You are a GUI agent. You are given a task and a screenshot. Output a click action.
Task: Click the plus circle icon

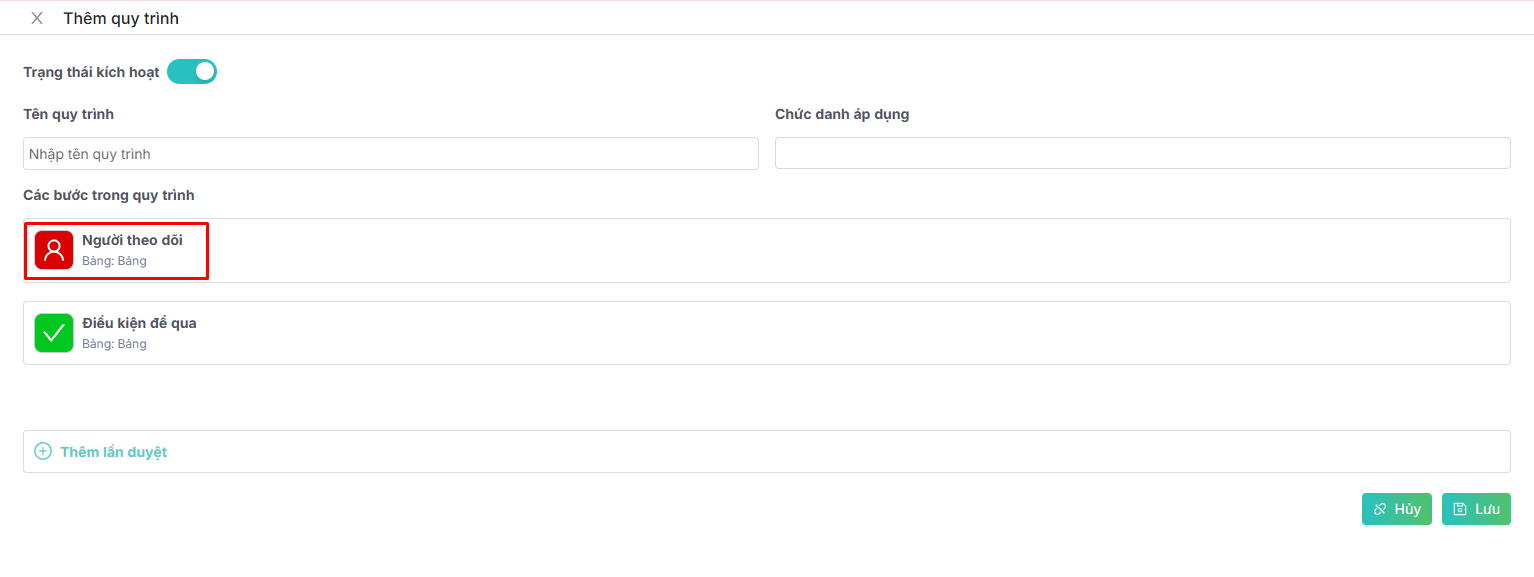(x=43, y=452)
